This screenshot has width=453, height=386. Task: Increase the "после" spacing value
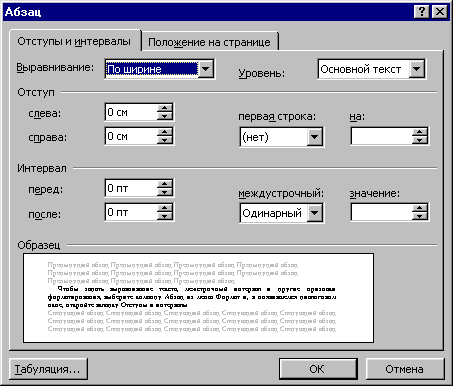click(x=165, y=208)
